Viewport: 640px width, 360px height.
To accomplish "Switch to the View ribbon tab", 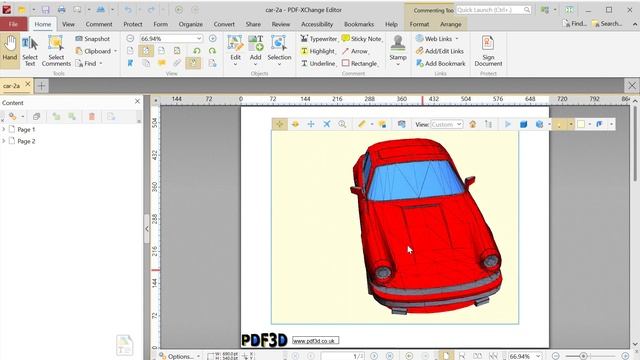I will 68,24.
